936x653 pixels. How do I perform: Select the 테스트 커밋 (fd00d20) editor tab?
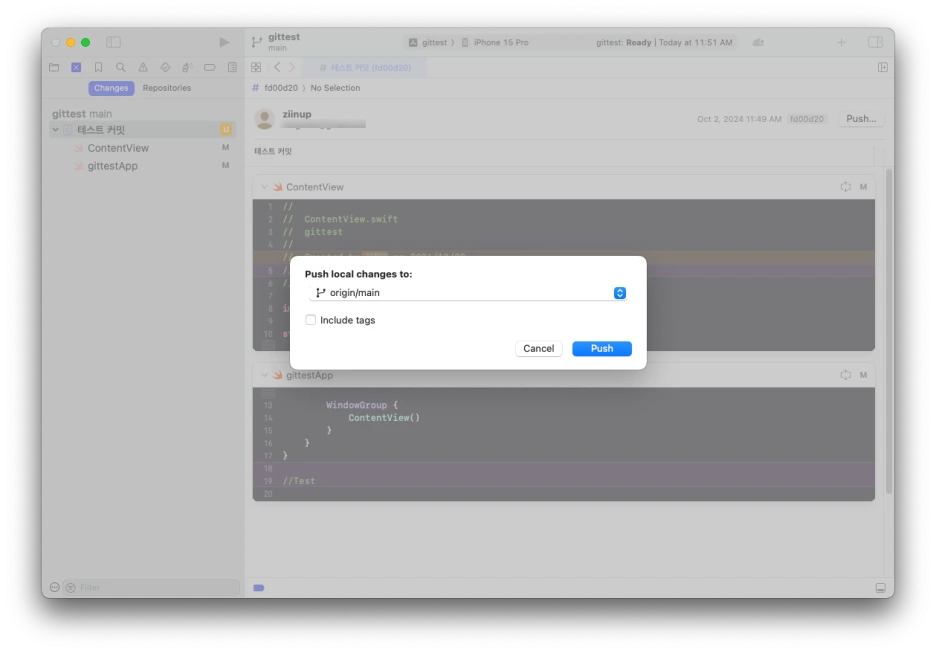[365, 67]
